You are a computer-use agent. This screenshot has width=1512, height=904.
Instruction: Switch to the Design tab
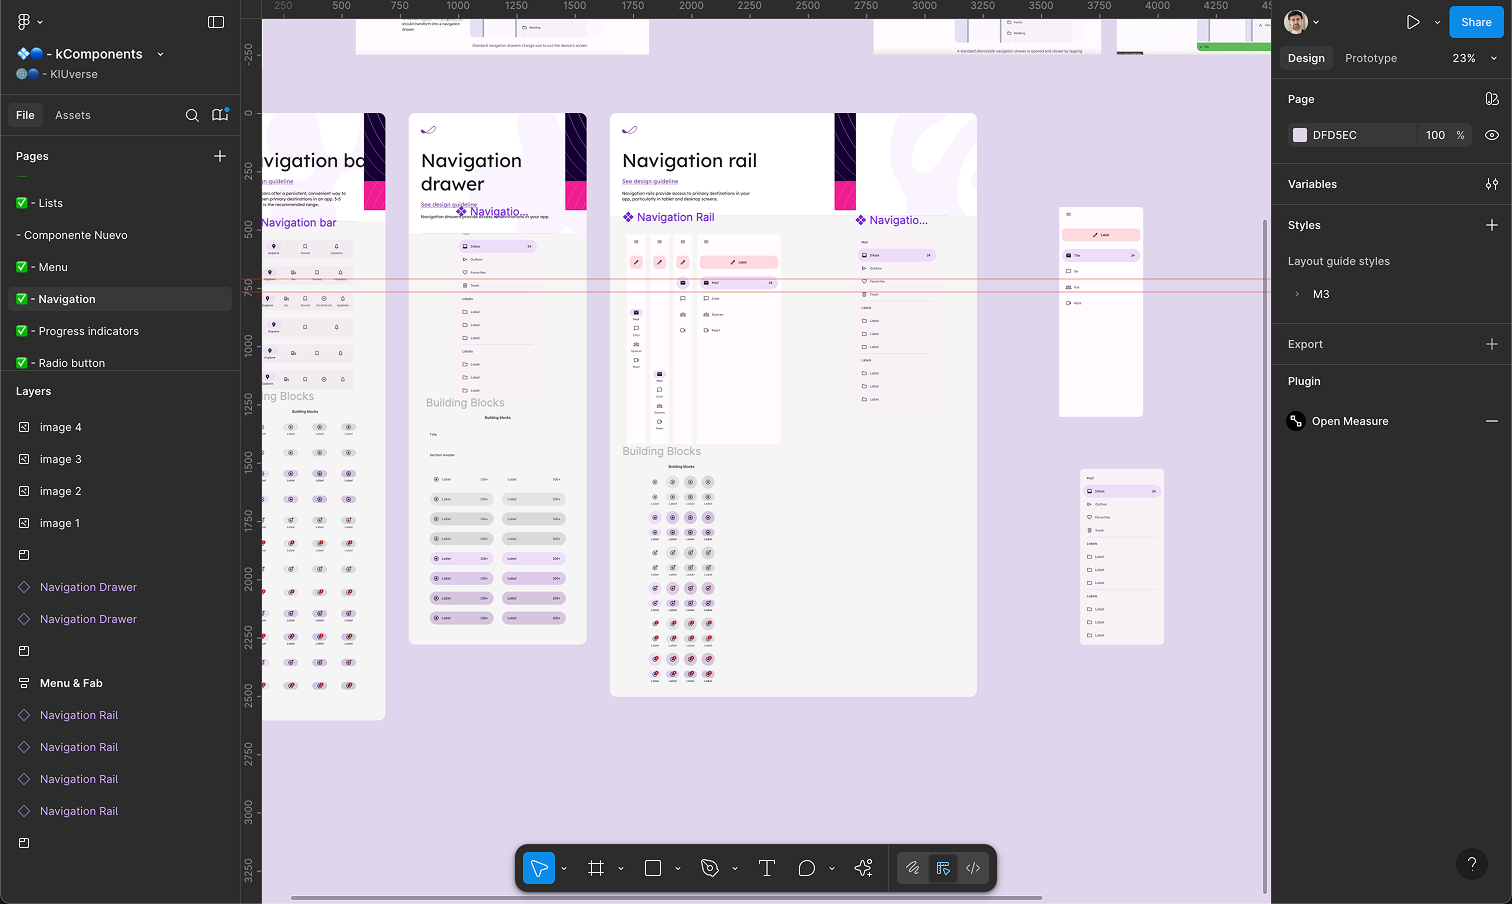click(x=1306, y=58)
